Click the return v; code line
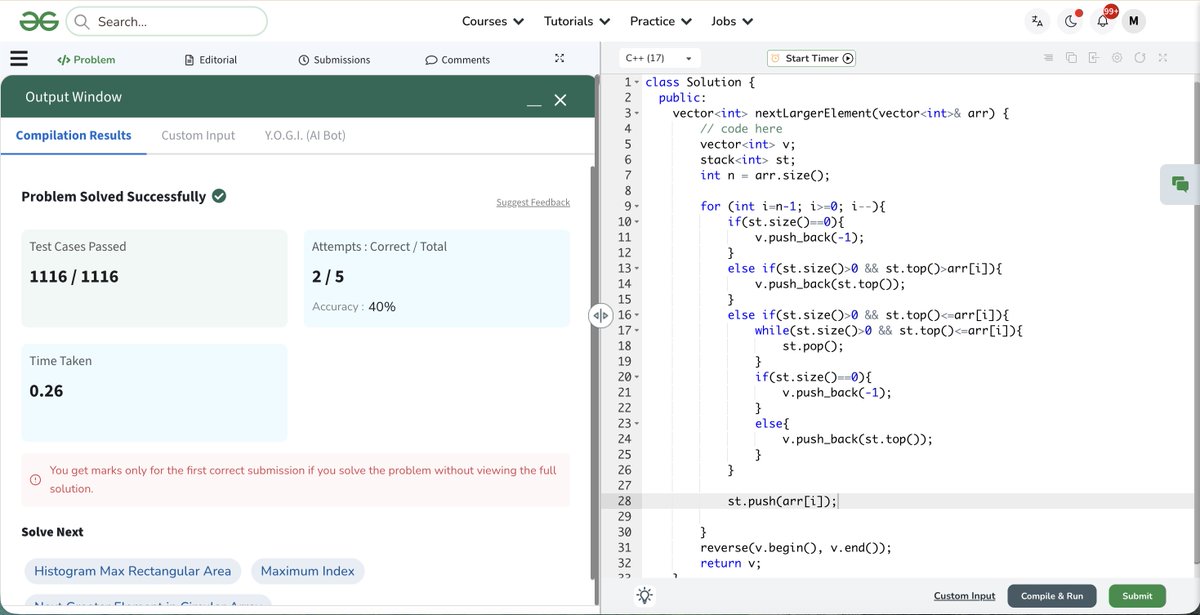 [730, 563]
